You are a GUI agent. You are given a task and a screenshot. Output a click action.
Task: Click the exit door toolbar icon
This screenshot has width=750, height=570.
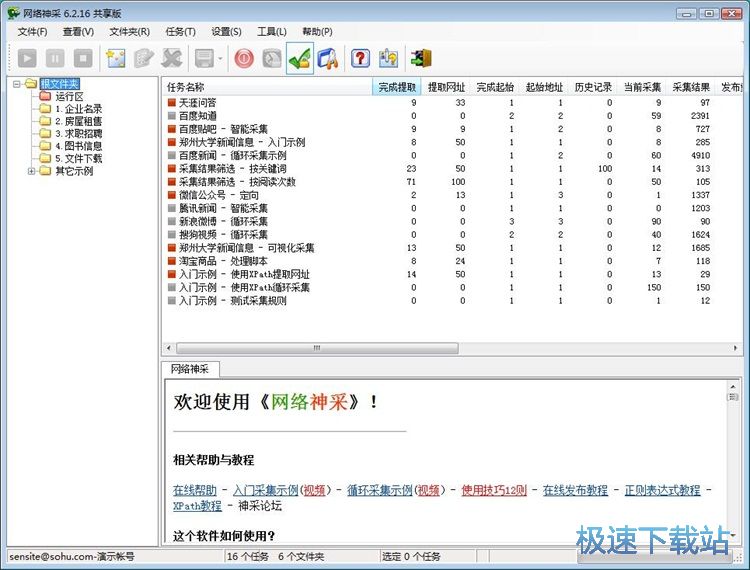tap(421, 58)
